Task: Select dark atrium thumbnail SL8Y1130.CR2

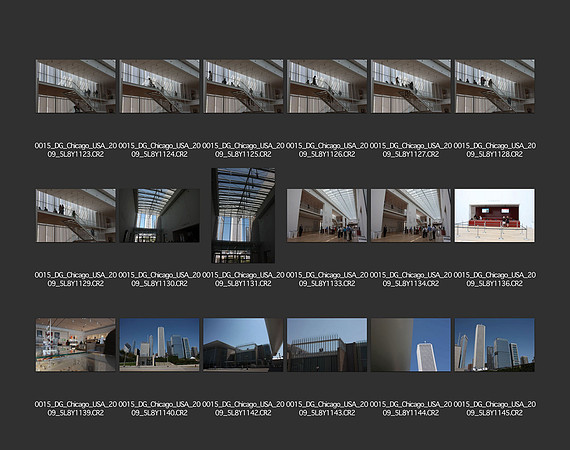Action: tap(160, 215)
